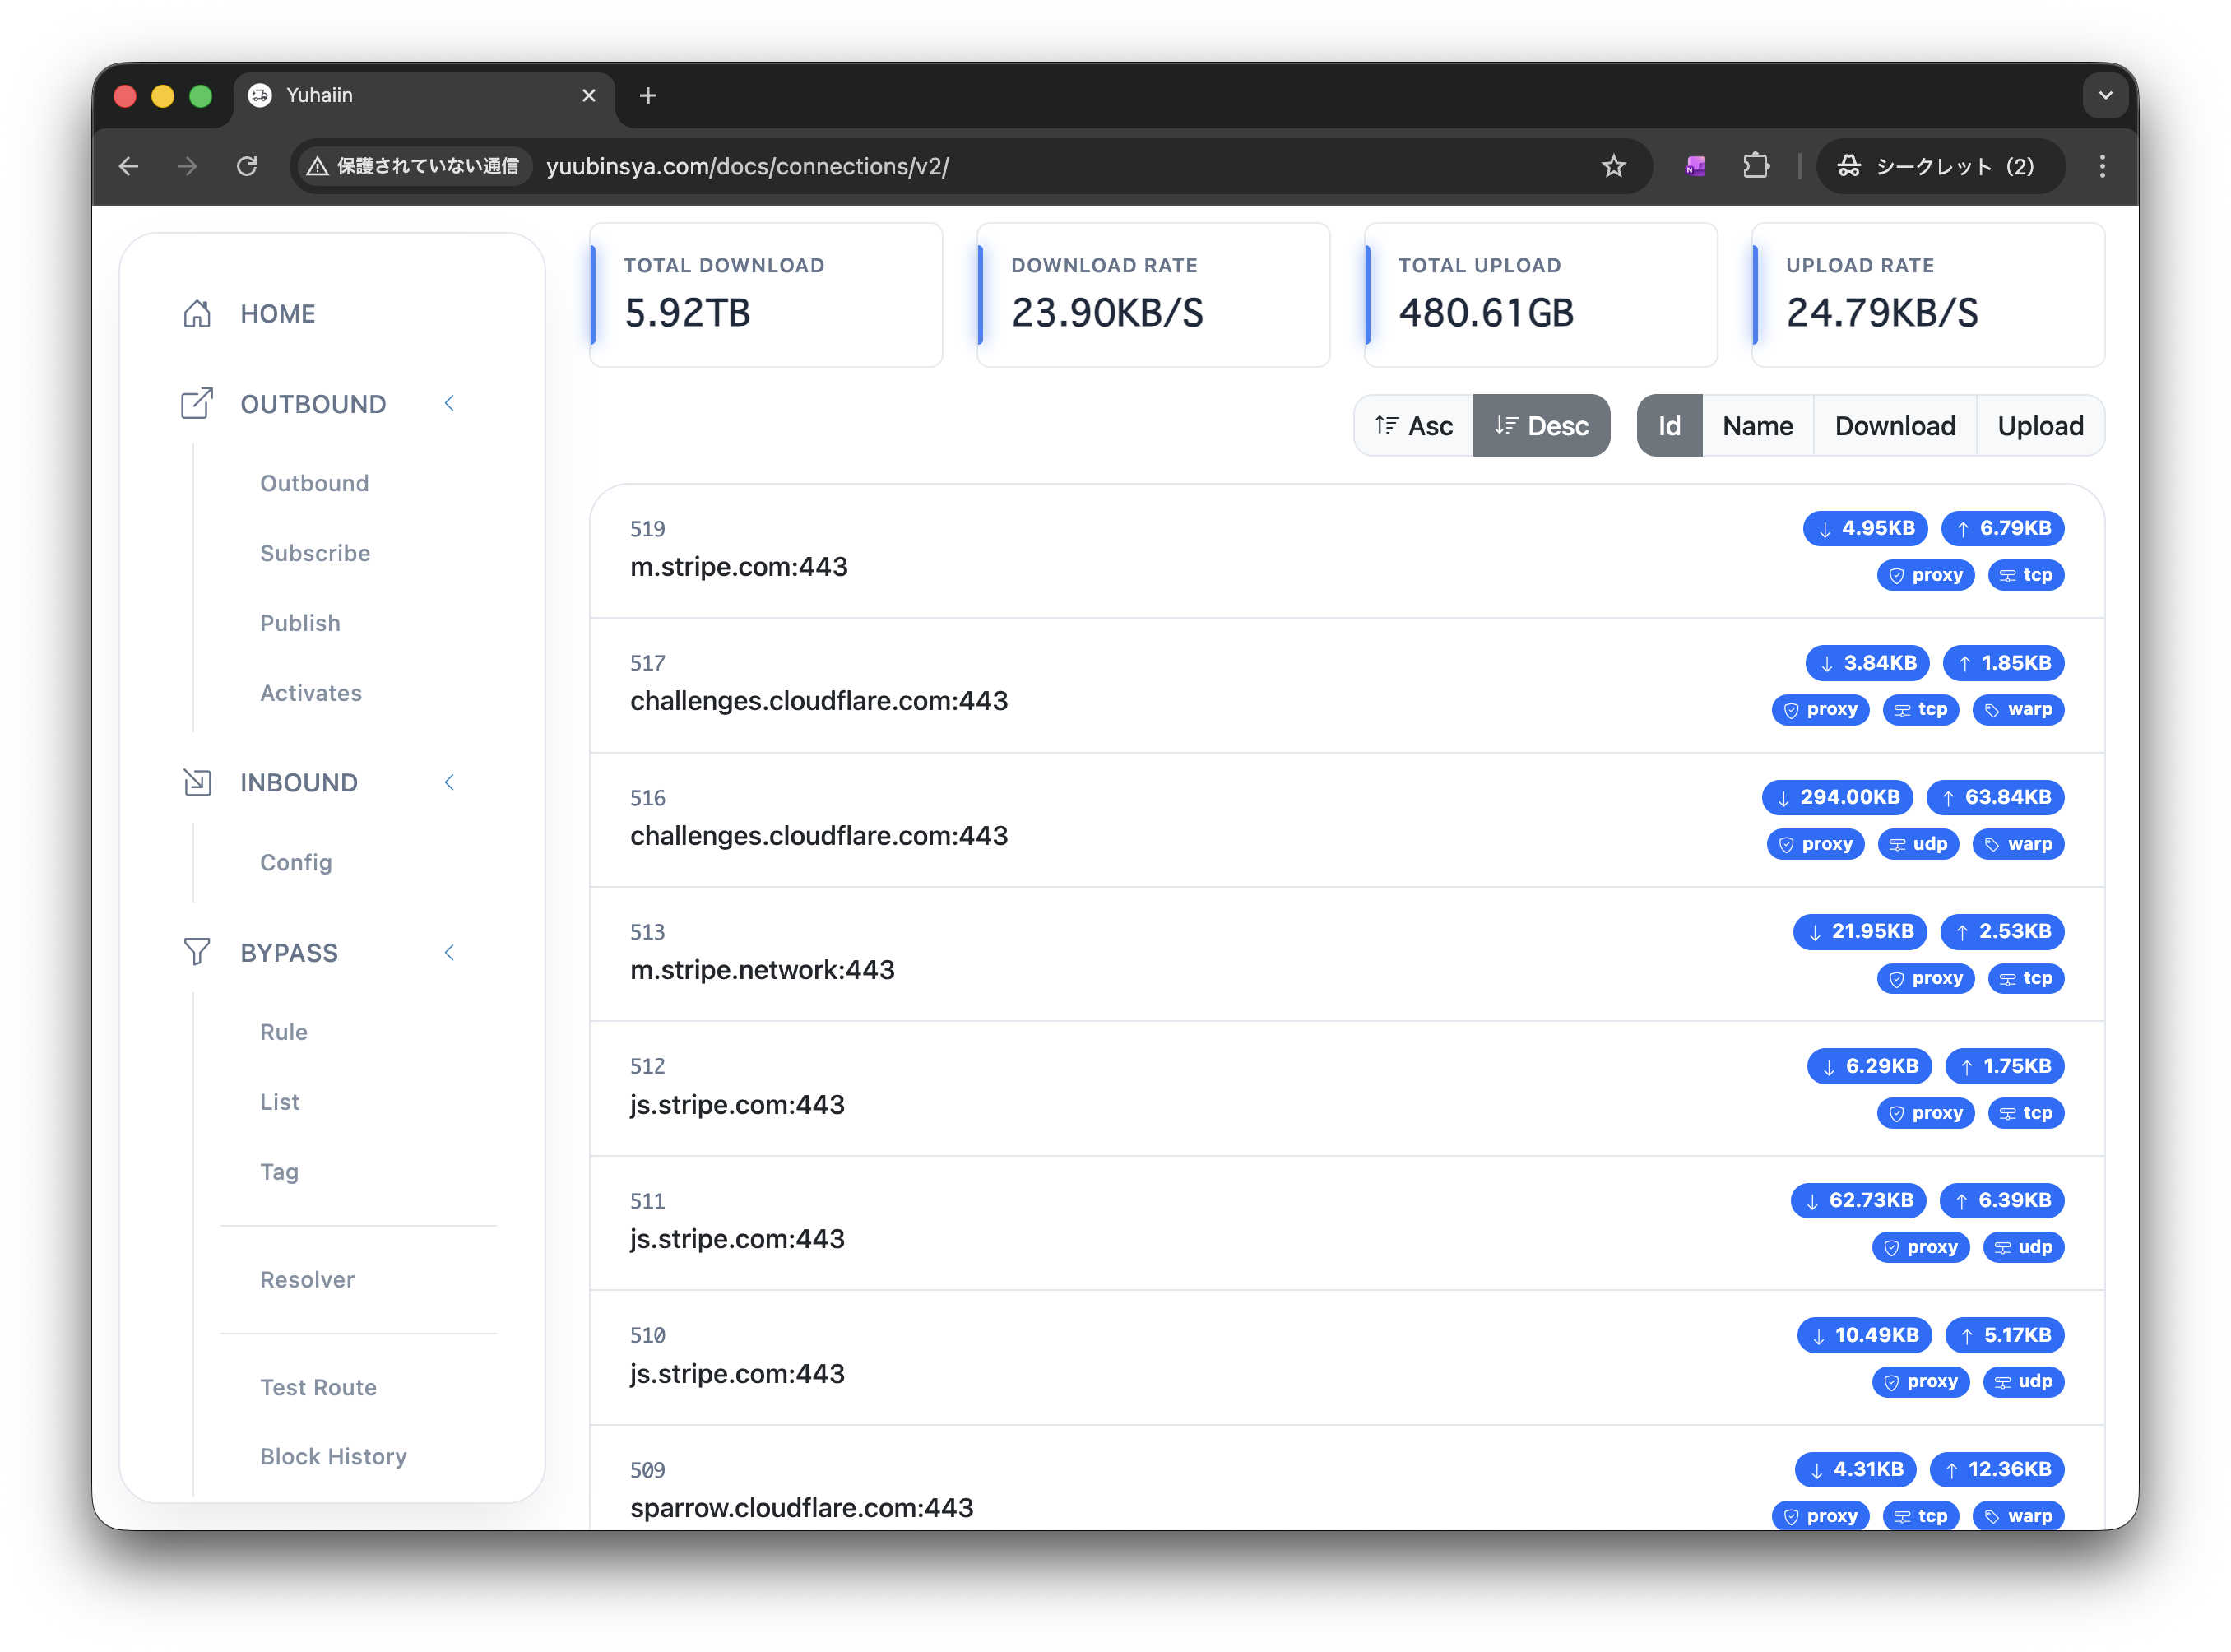2231x1652 pixels.
Task: Click the browser forward arrow
Action: [x=187, y=166]
